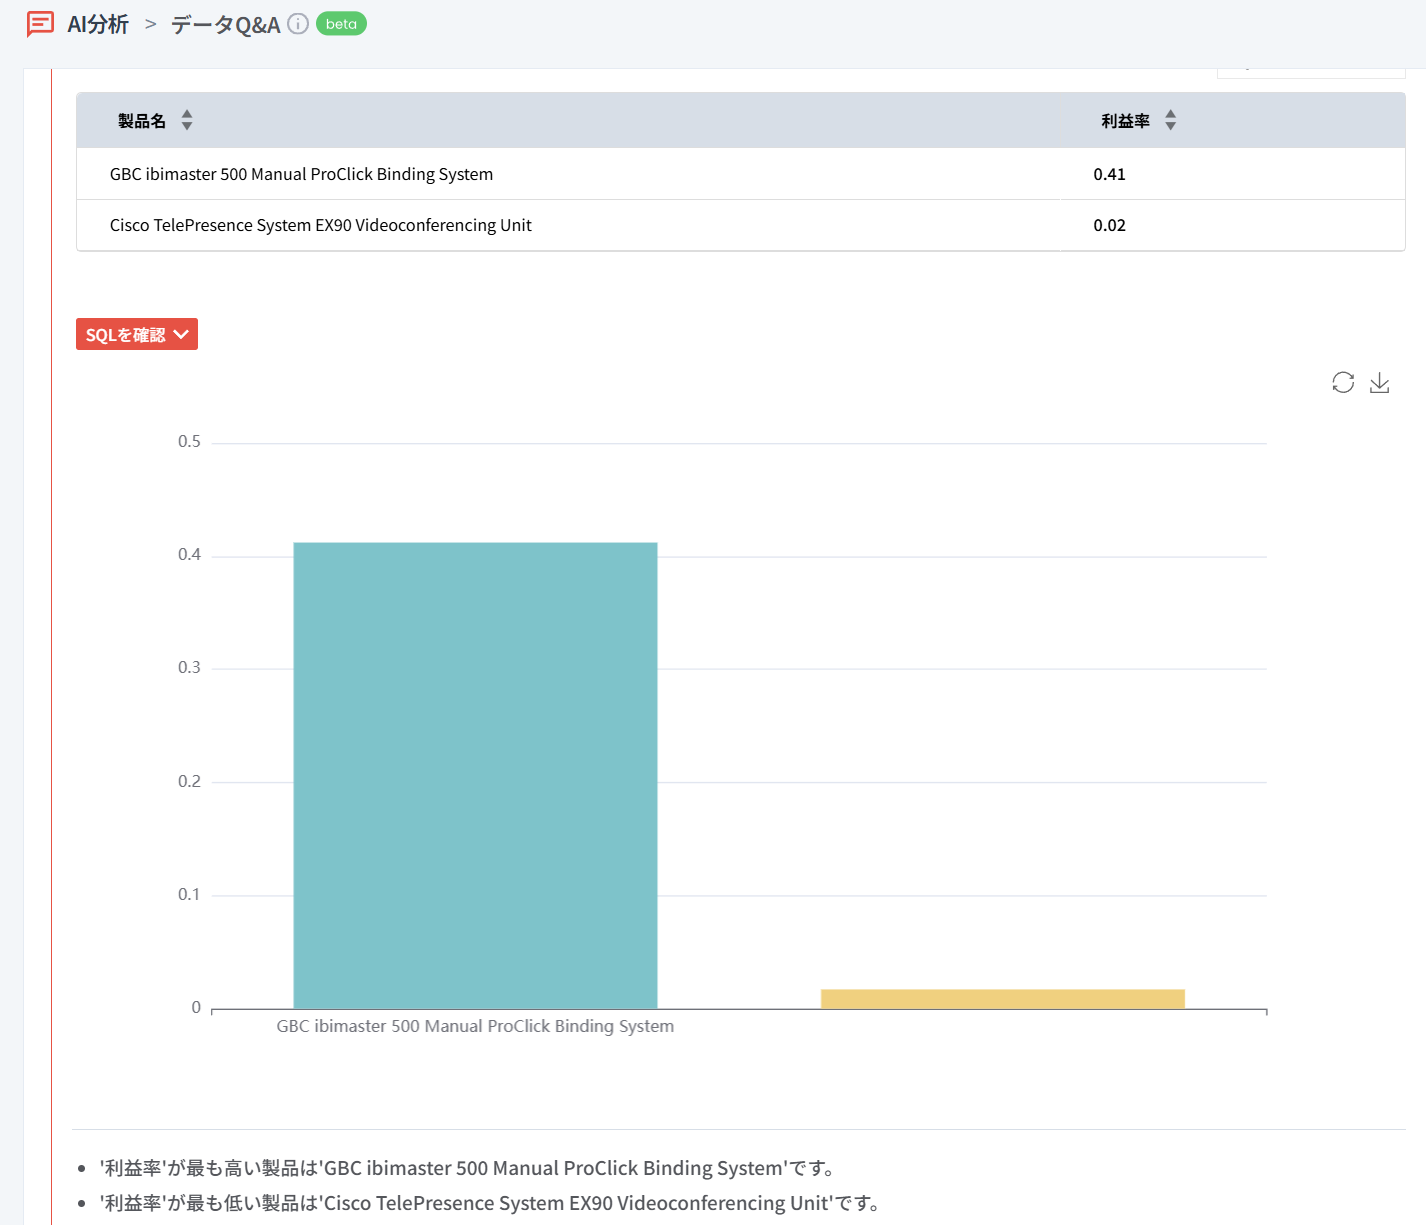This screenshot has width=1426, height=1225.
Task: Click the summary line about highest 利益率
Action: pyautogui.click(x=468, y=1168)
